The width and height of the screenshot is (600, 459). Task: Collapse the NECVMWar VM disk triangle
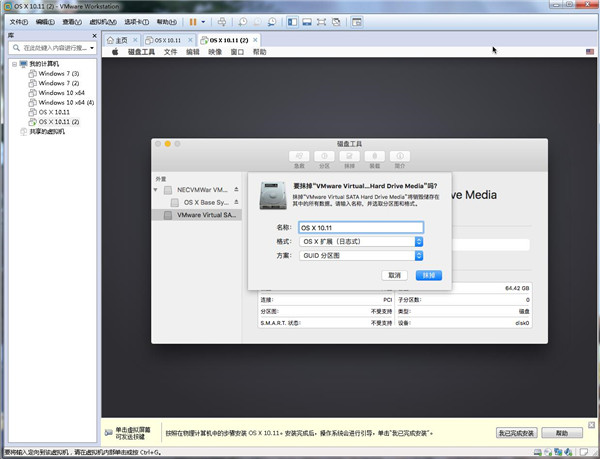pos(156,190)
